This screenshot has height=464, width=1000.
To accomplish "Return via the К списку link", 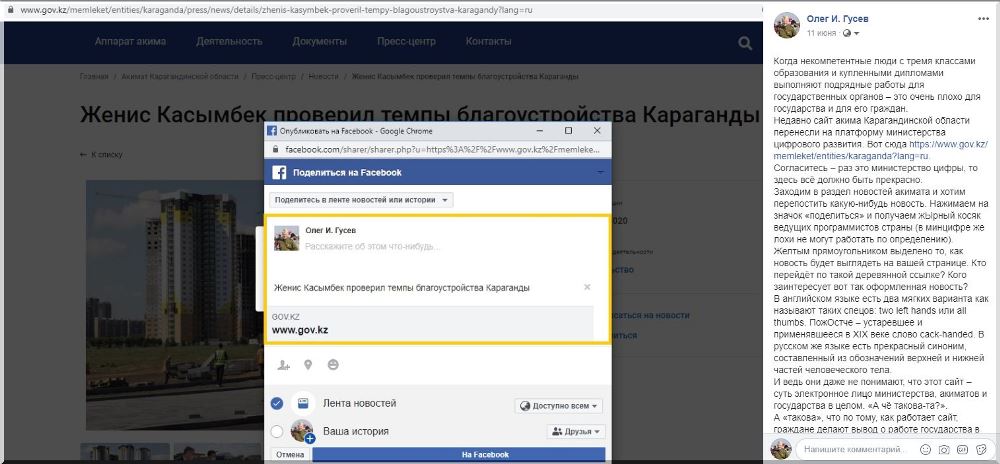I will [101, 155].
